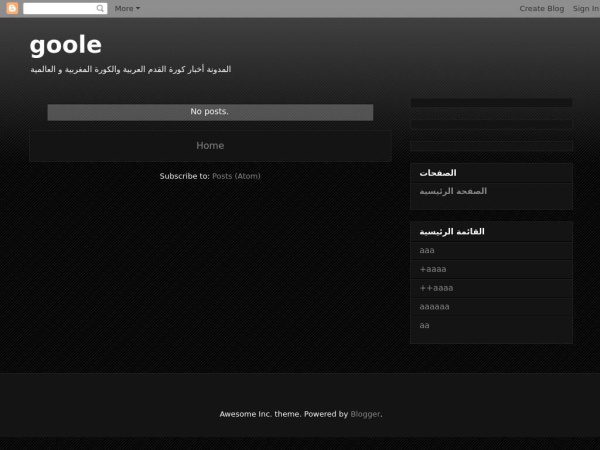The width and height of the screenshot is (600, 450).
Task: Click the No posts. message text
Action: (209, 111)
